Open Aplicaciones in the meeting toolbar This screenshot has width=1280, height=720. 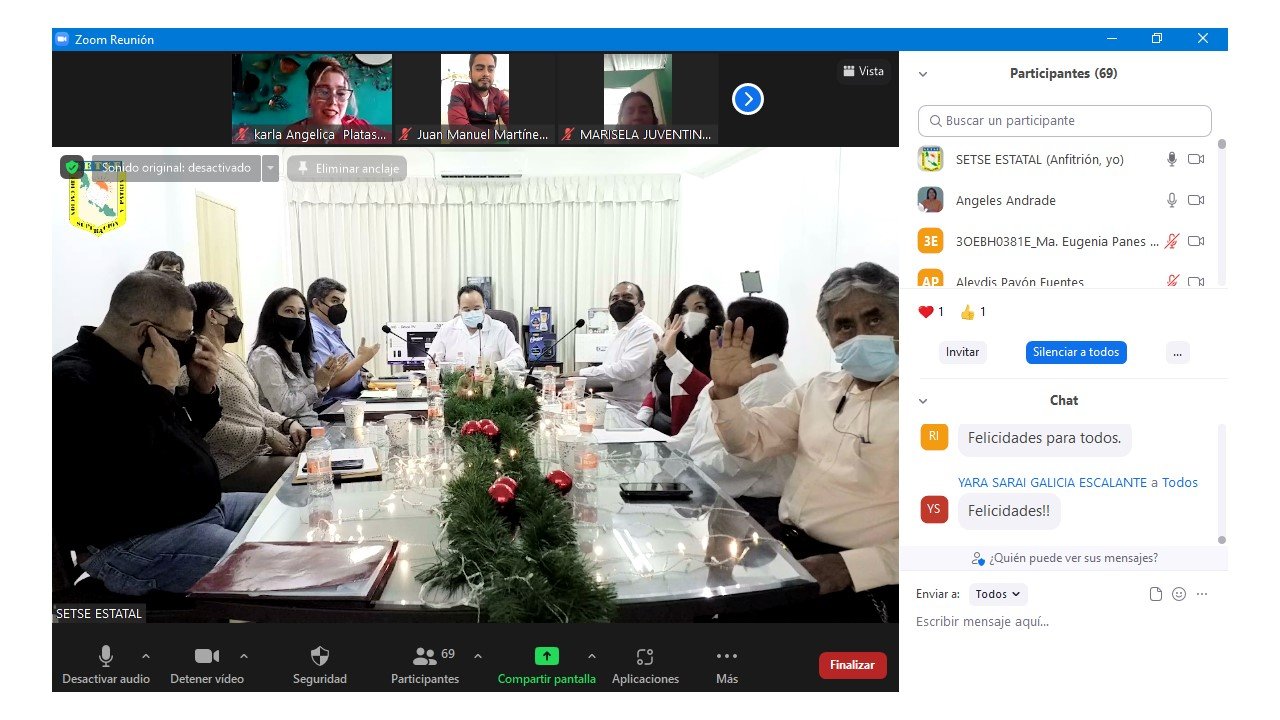(x=645, y=657)
